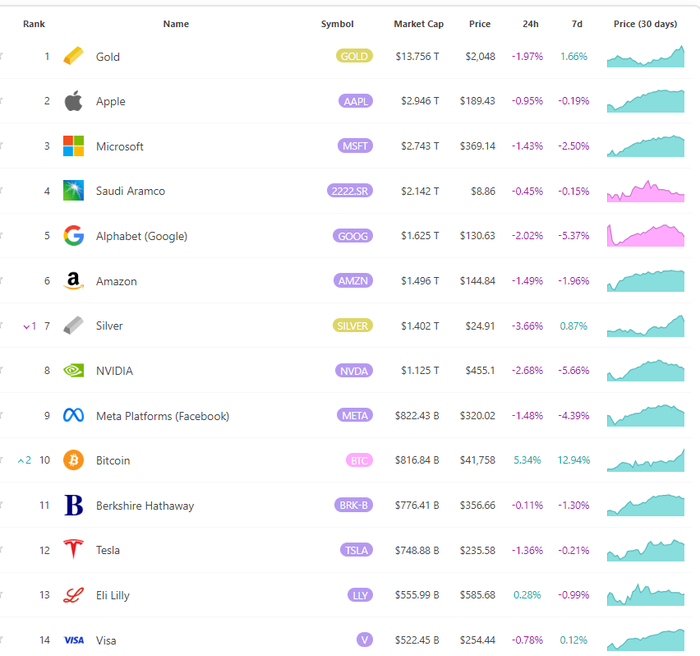Open the Meta Platforms (Facebook) link
700x656 pixels.
click(162, 416)
